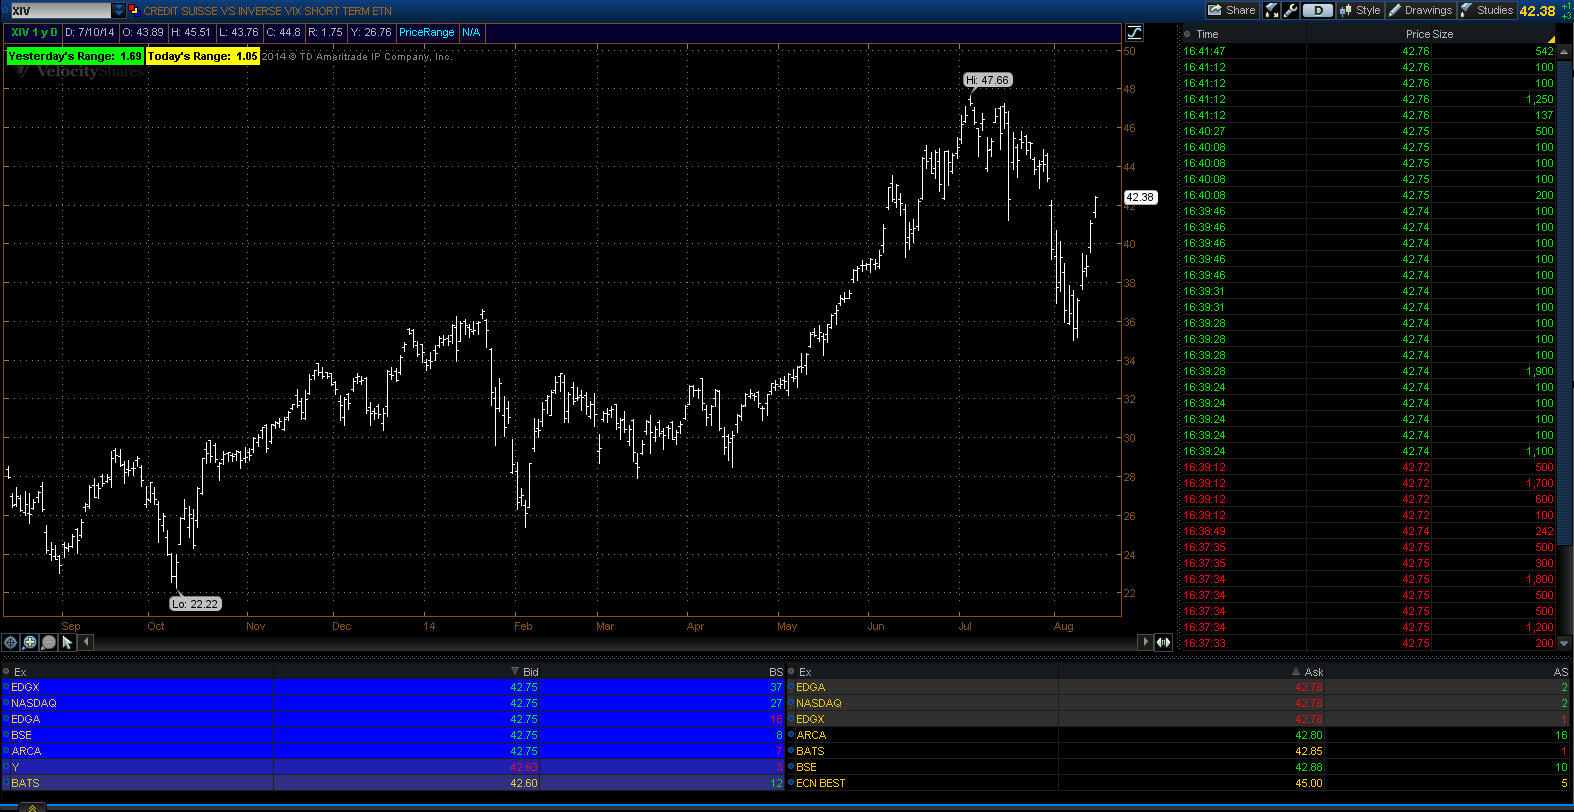Click Time & Sales scrollbar down arrow

[x=1566, y=643]
